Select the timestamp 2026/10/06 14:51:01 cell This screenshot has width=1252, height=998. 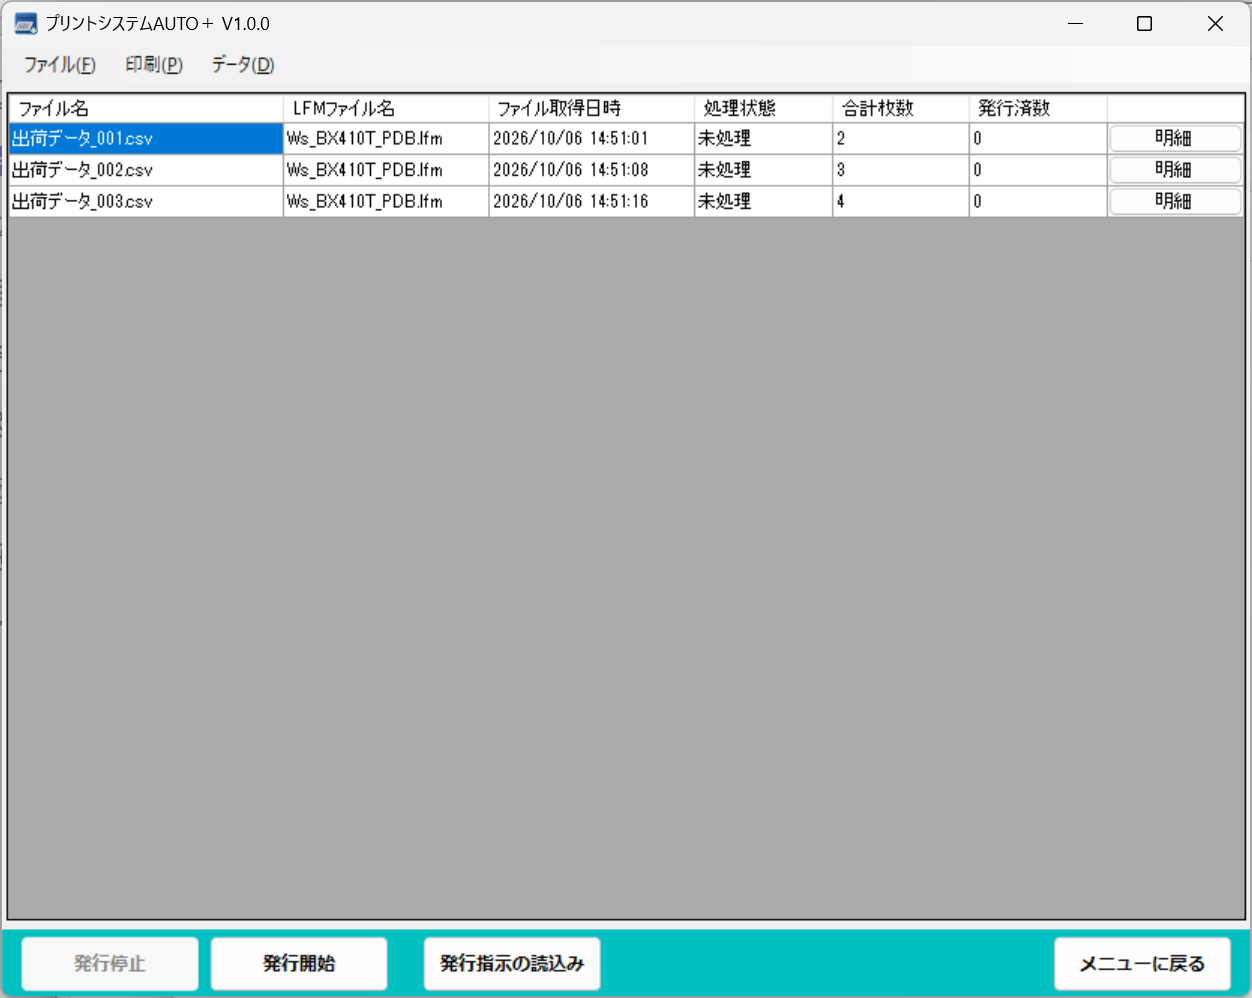[x=592, y=139]
